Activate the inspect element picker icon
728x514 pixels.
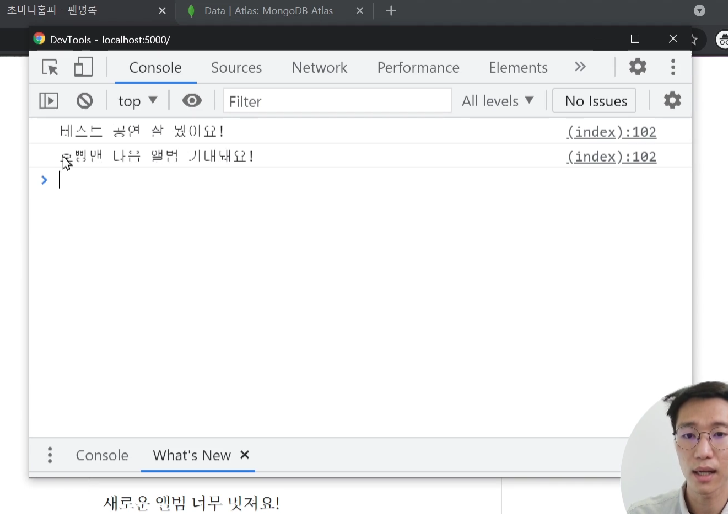(x=50, y=67)
